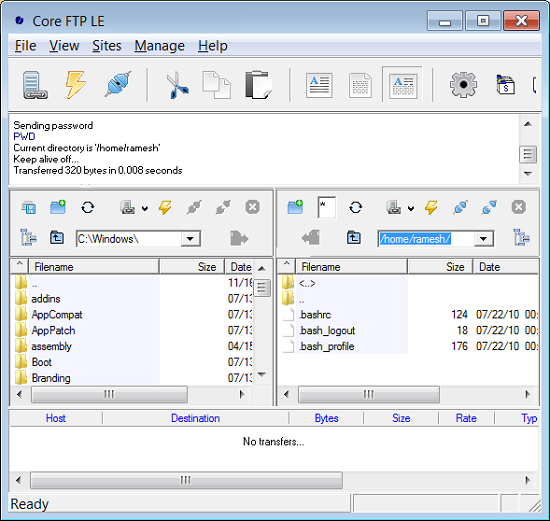Click the sessions/scheduler icon beside gear
Image resolution: width=550 pixels, height=521 pixels.
(505, 85)
